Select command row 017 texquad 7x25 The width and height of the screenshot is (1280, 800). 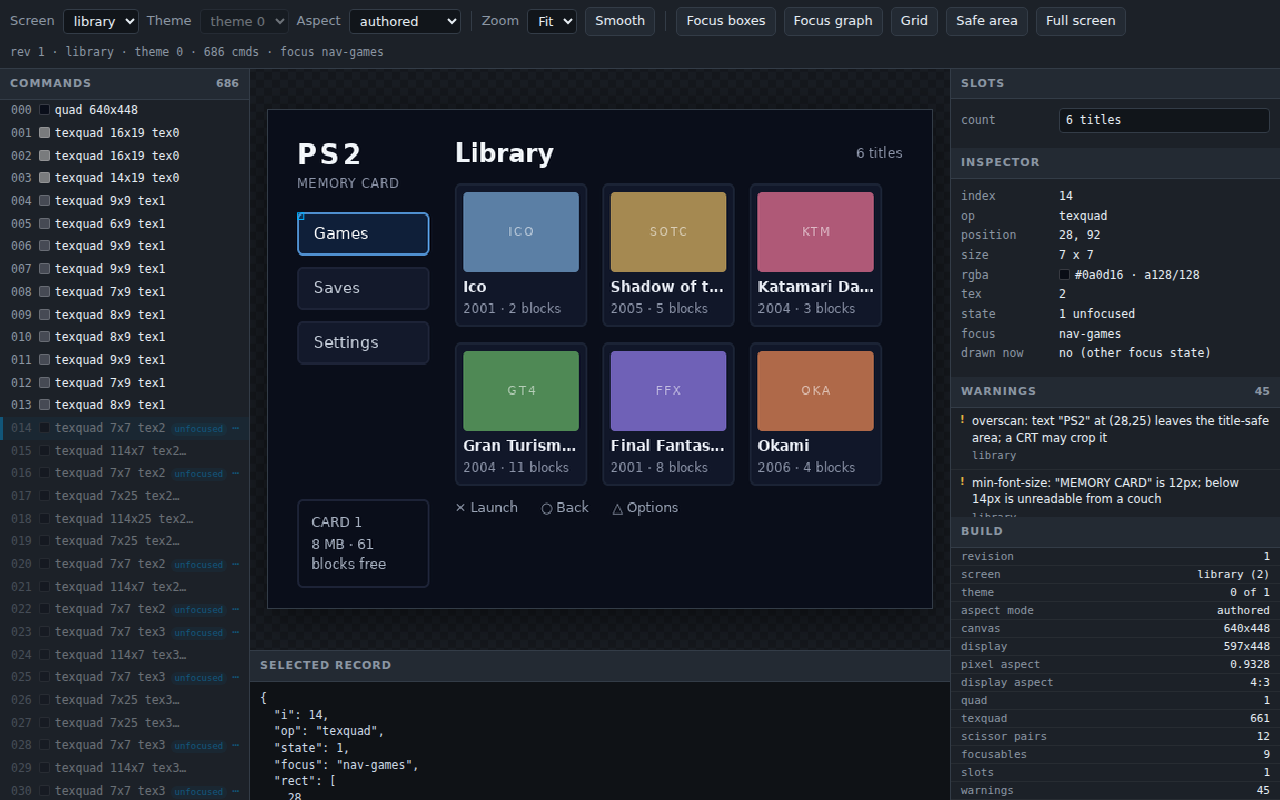pyautogui.click(x=125, y=496)
